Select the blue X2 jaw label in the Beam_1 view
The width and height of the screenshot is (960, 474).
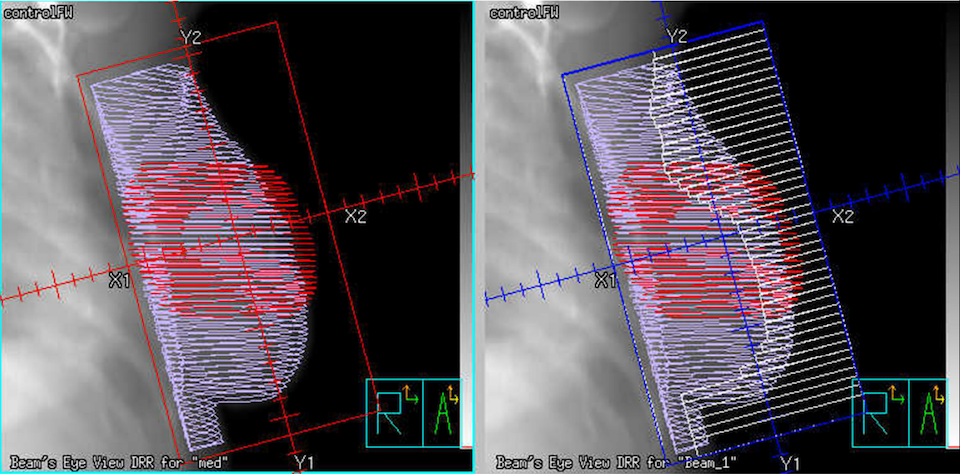(843, 216)
